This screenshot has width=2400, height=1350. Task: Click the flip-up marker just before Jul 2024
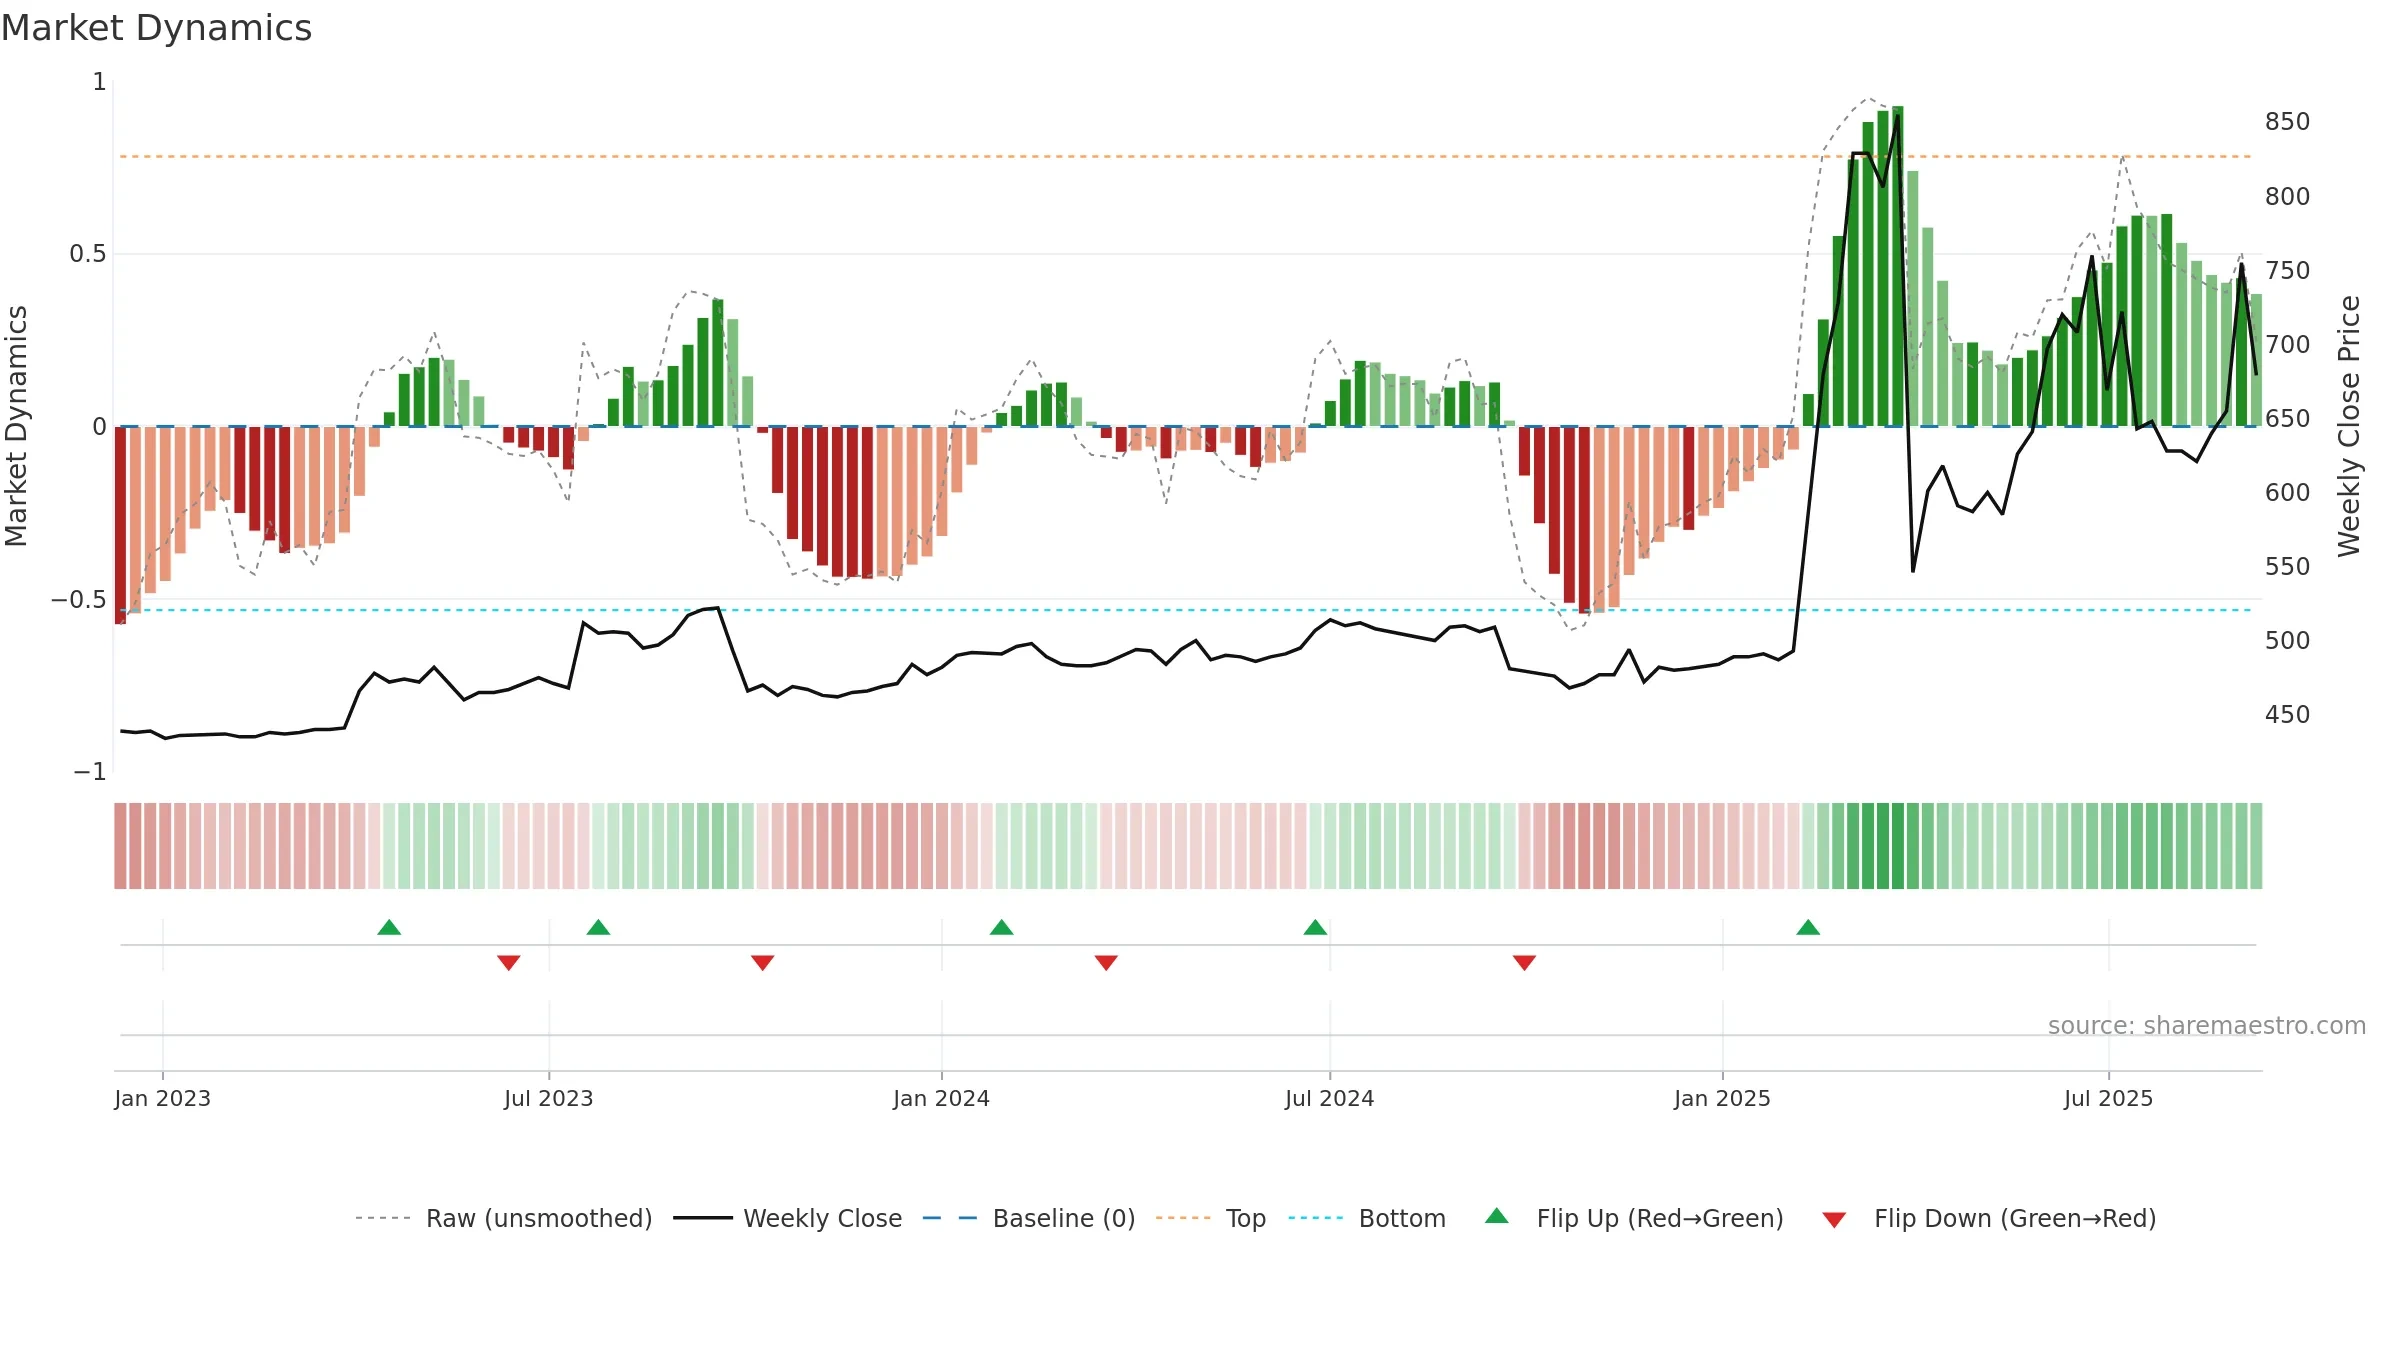click(x=1315, y=927)
